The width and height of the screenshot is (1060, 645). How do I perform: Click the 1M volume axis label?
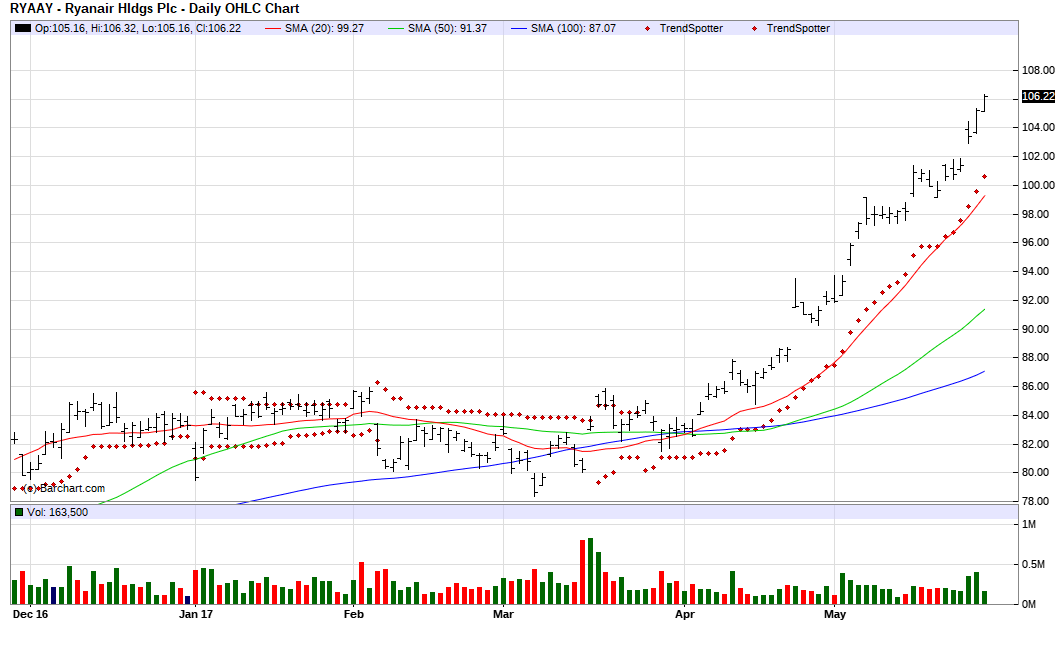[x=1029, y=525]
